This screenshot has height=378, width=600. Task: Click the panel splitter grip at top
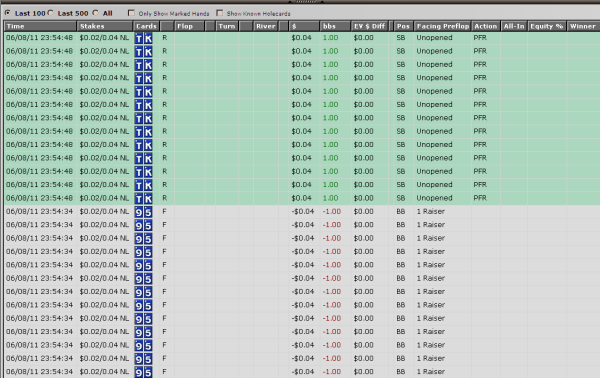coord(306,2)
